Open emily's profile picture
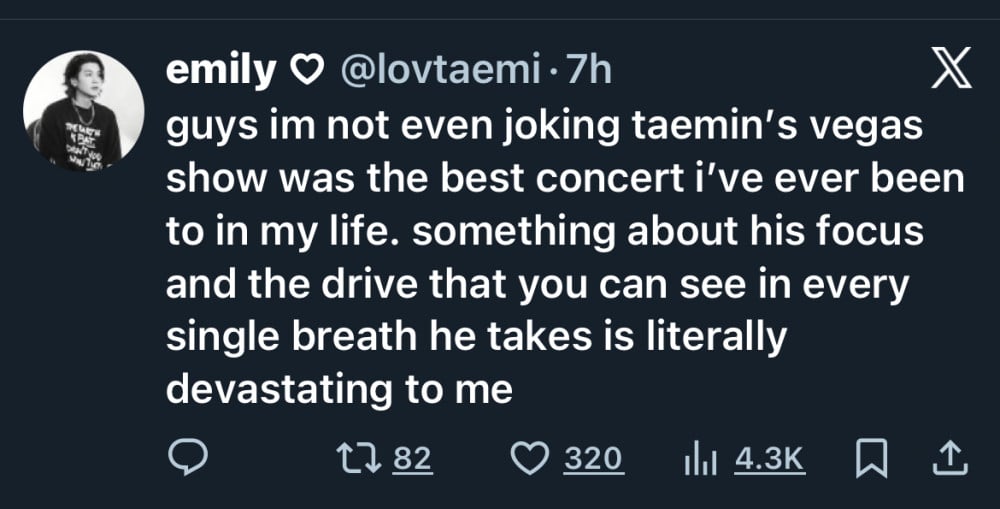 (x=84, y=112)
